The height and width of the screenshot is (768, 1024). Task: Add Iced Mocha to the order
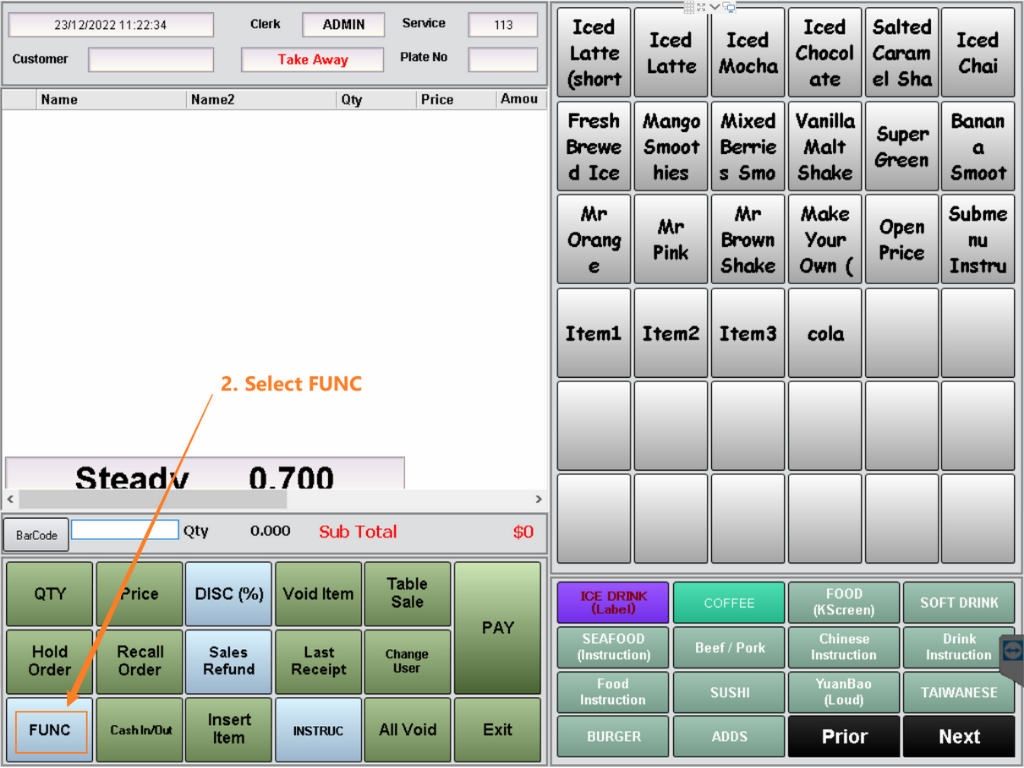[x=748, y=53]
